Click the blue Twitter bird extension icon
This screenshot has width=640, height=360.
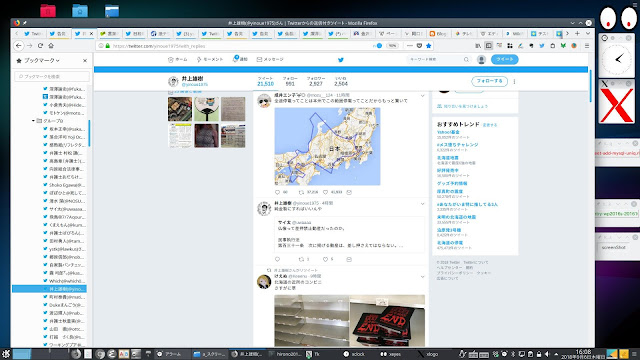542,46
